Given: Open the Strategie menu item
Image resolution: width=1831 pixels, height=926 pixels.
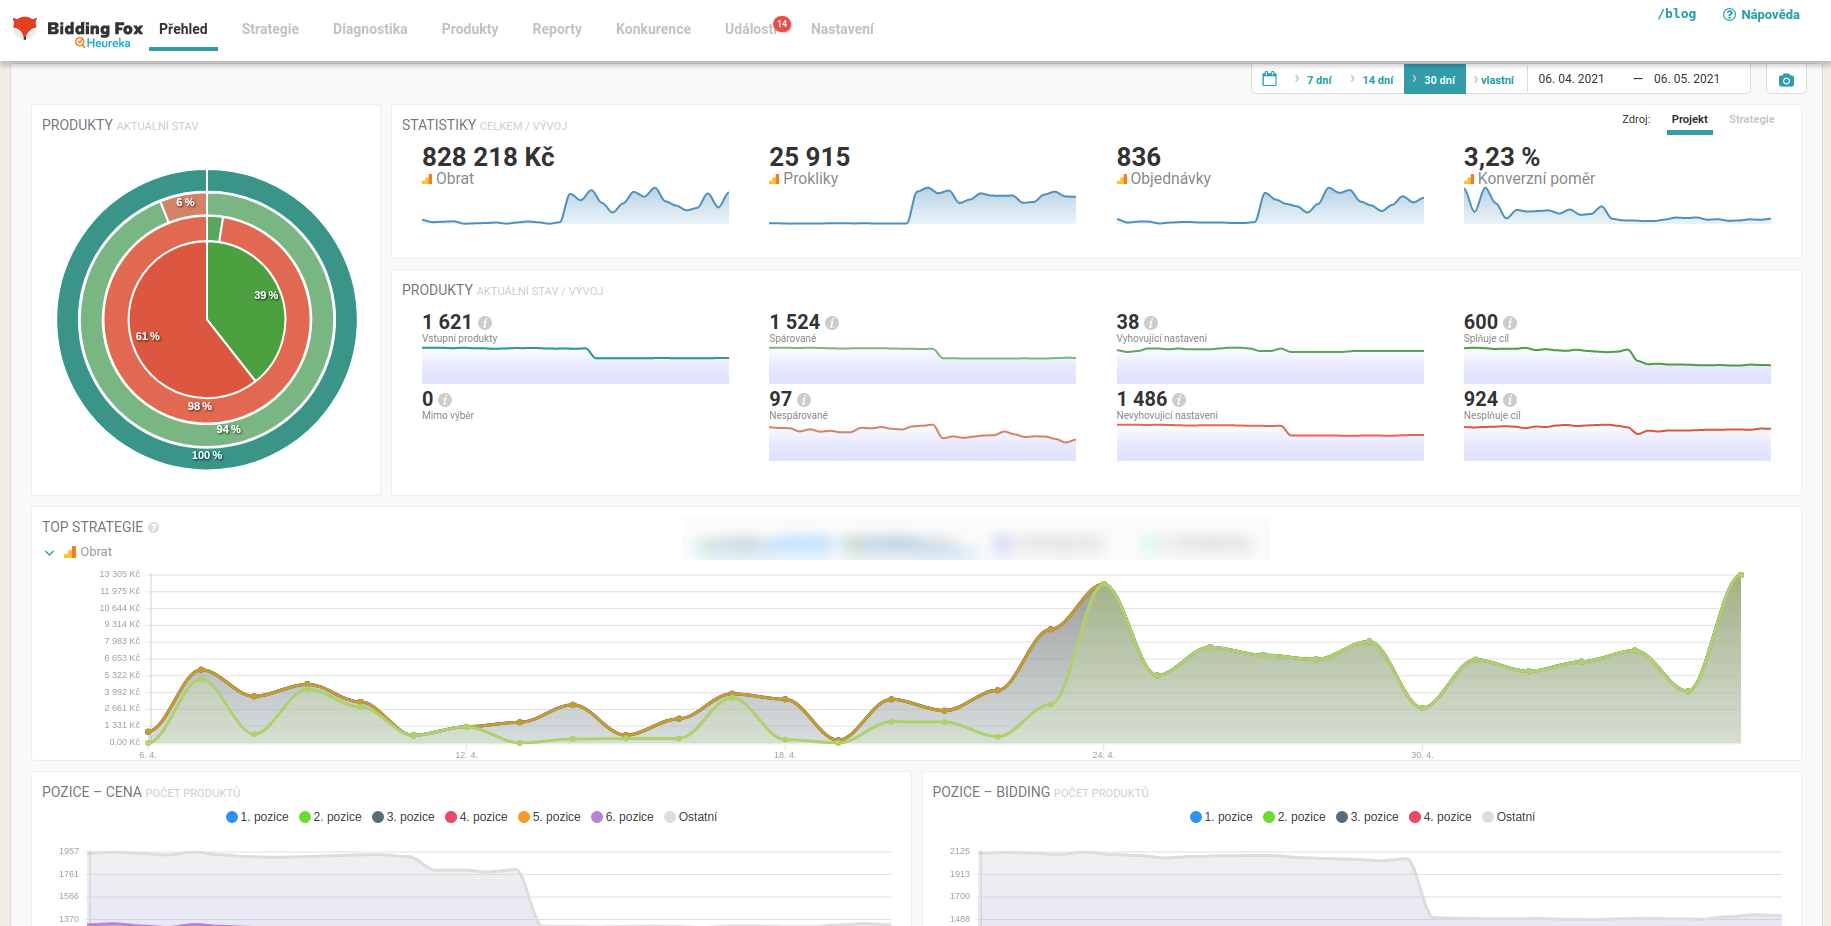Looking at the screenshot, I should tap(270, 29).
